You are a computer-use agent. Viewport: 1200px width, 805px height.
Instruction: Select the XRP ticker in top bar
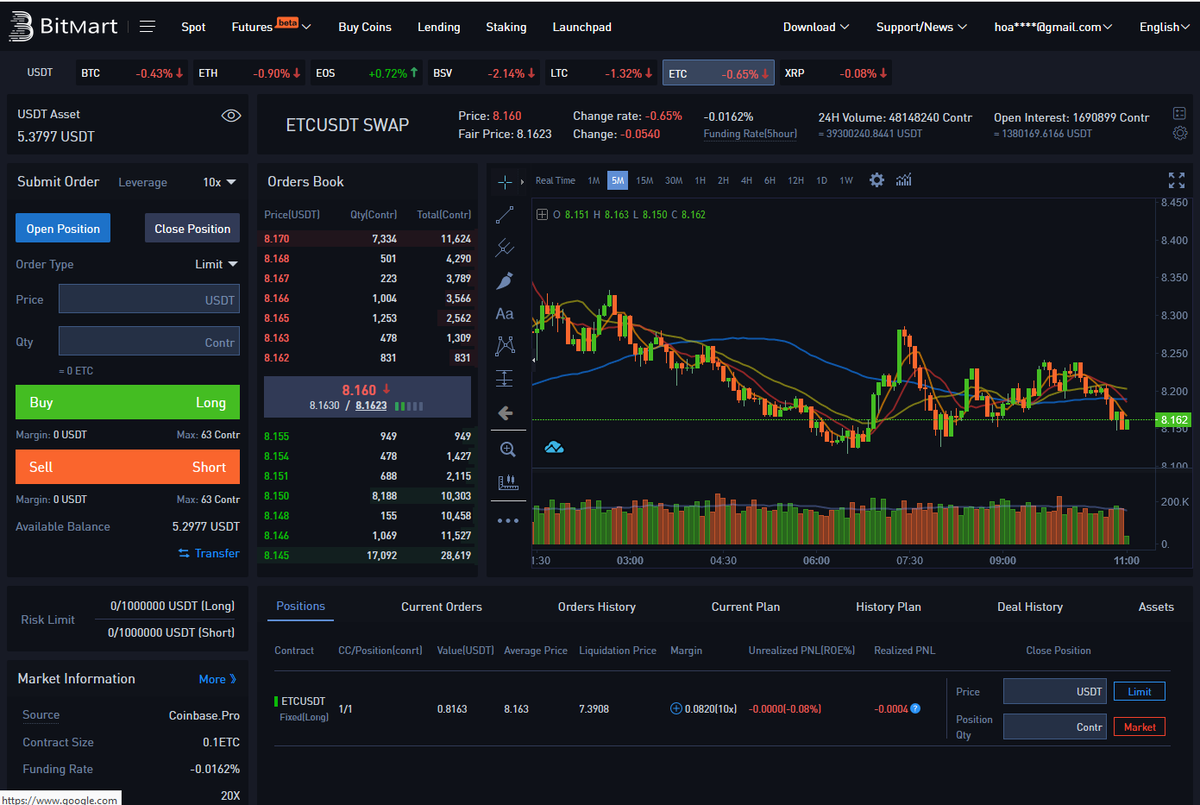836,73
